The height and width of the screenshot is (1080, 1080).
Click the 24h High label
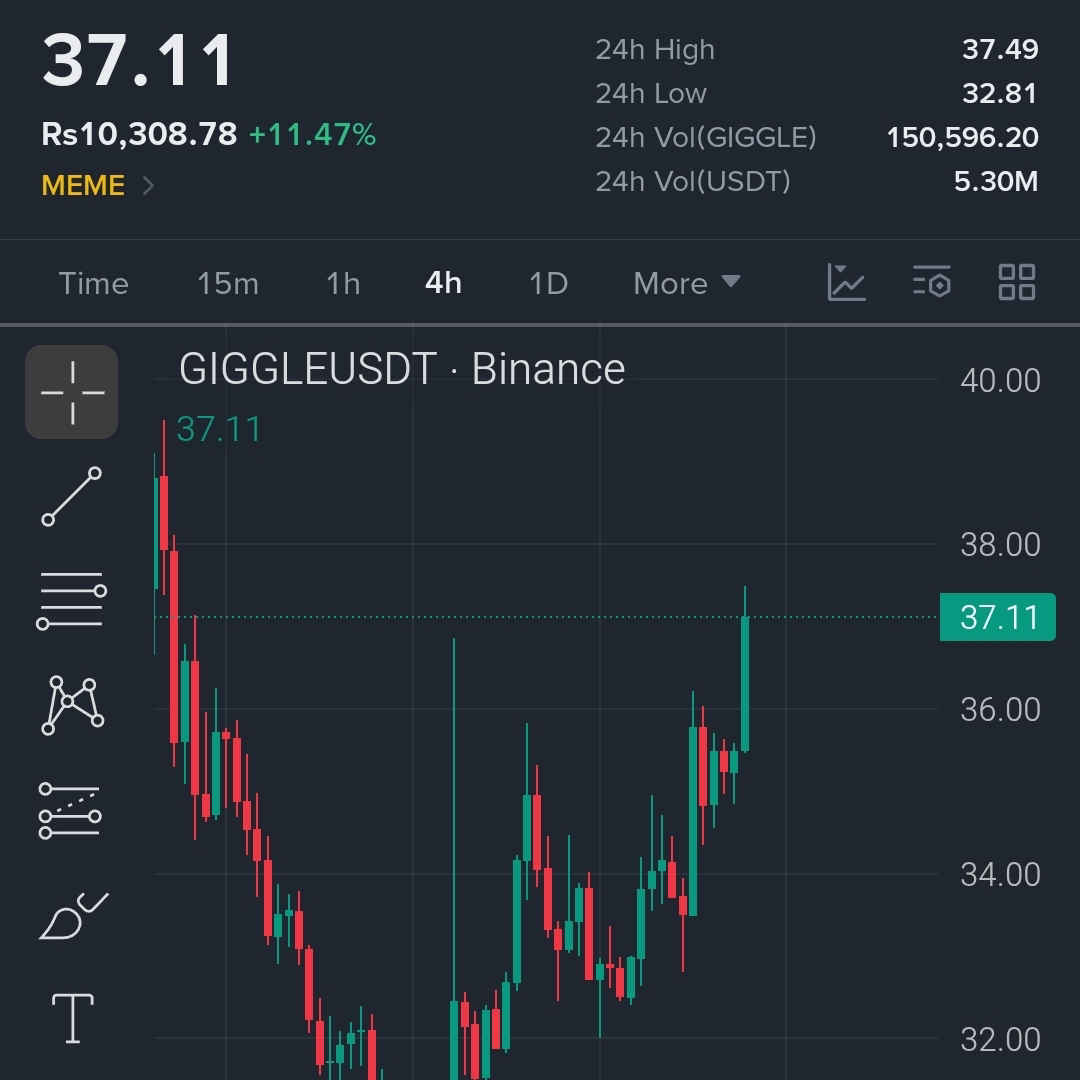(x=655, y=50)
